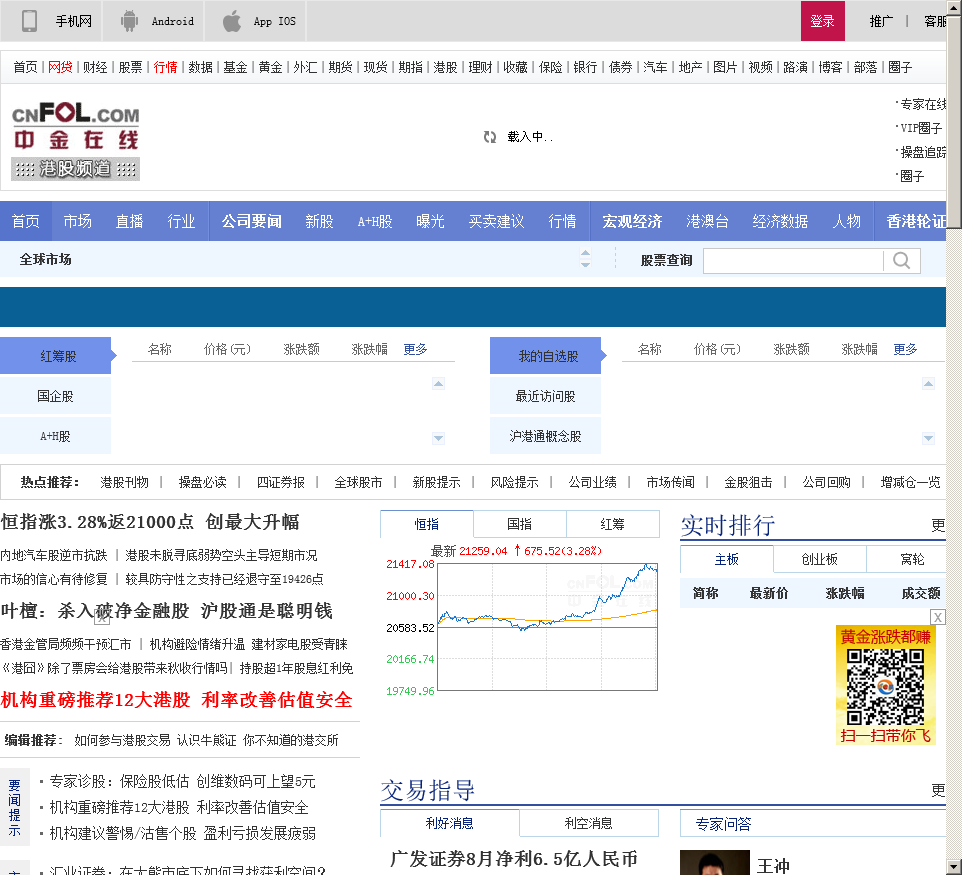Open 专家诊股：保险股低估 article

pyautogui.click(x=182, y=781)
